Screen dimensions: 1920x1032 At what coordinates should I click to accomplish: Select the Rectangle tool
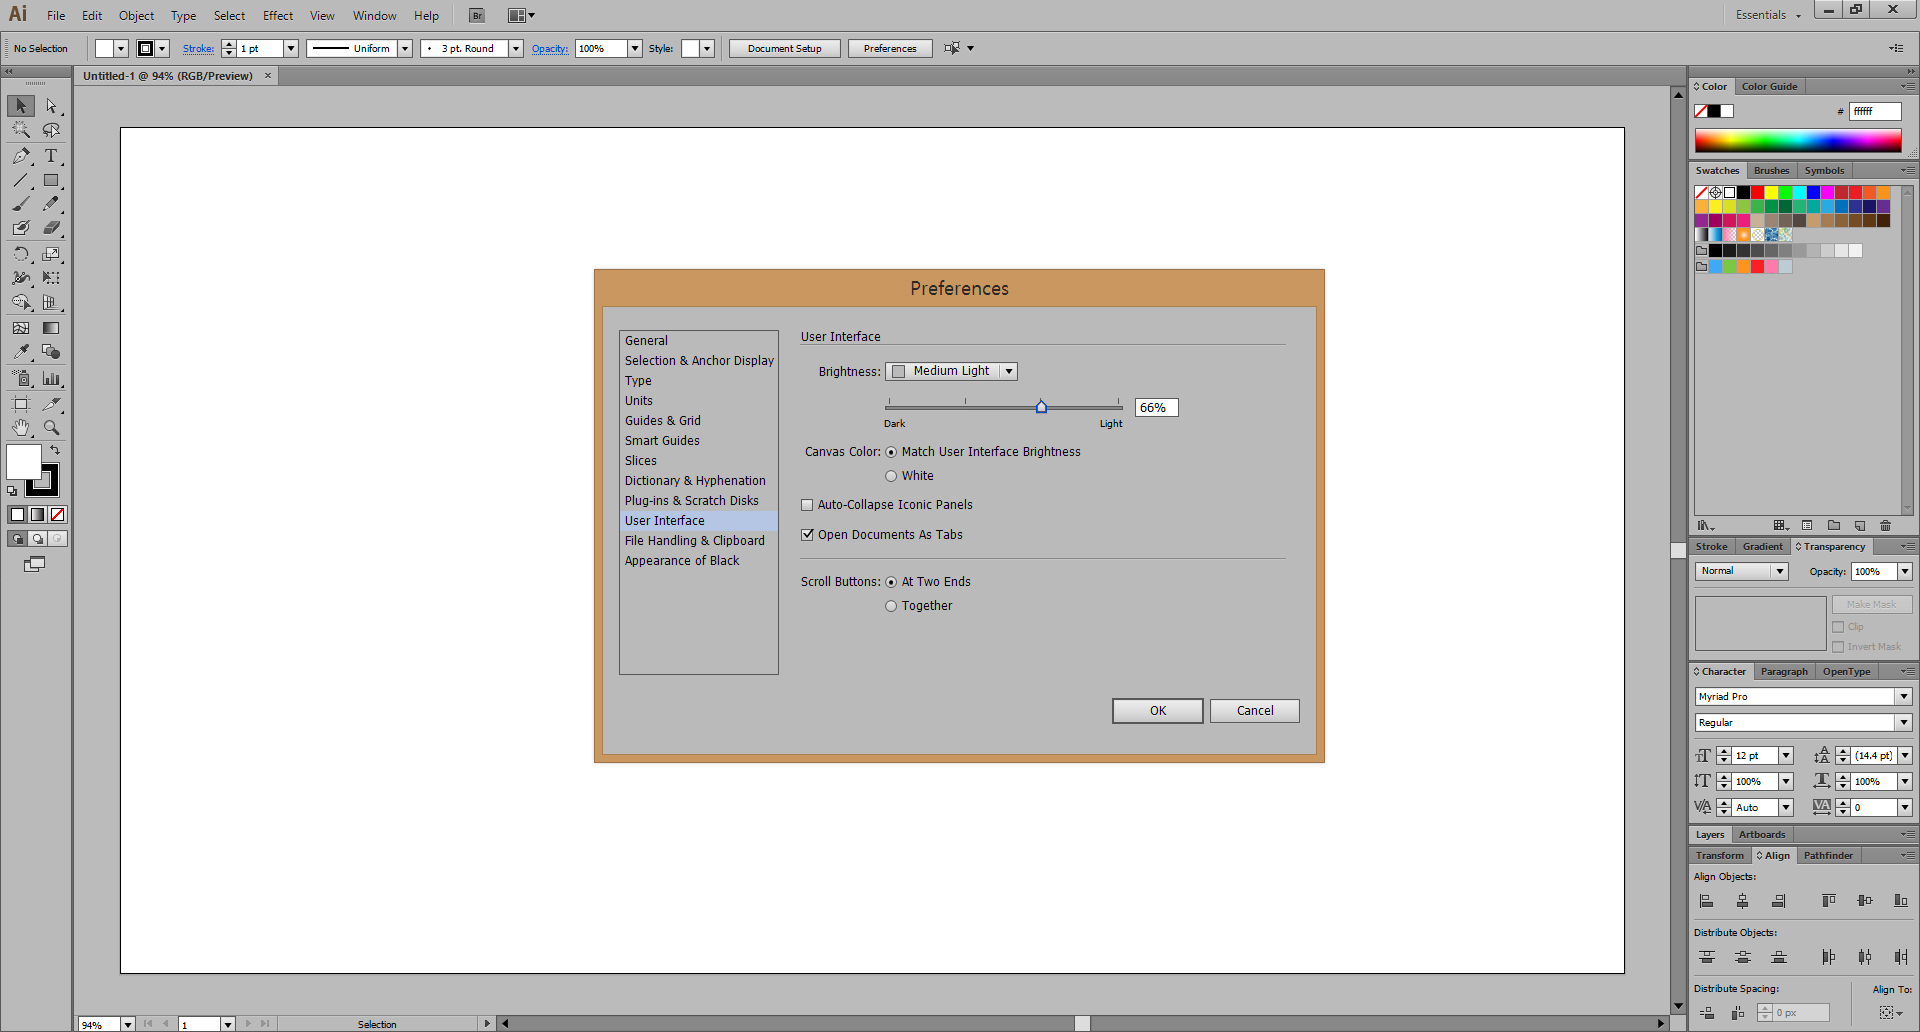(x=51, y=181)
